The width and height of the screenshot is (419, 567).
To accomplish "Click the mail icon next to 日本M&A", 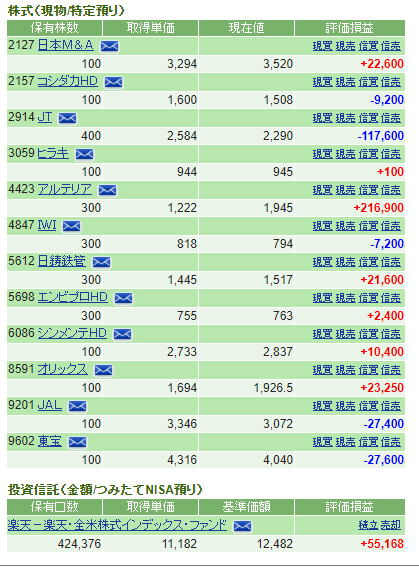I will click(x=109, y=46).
